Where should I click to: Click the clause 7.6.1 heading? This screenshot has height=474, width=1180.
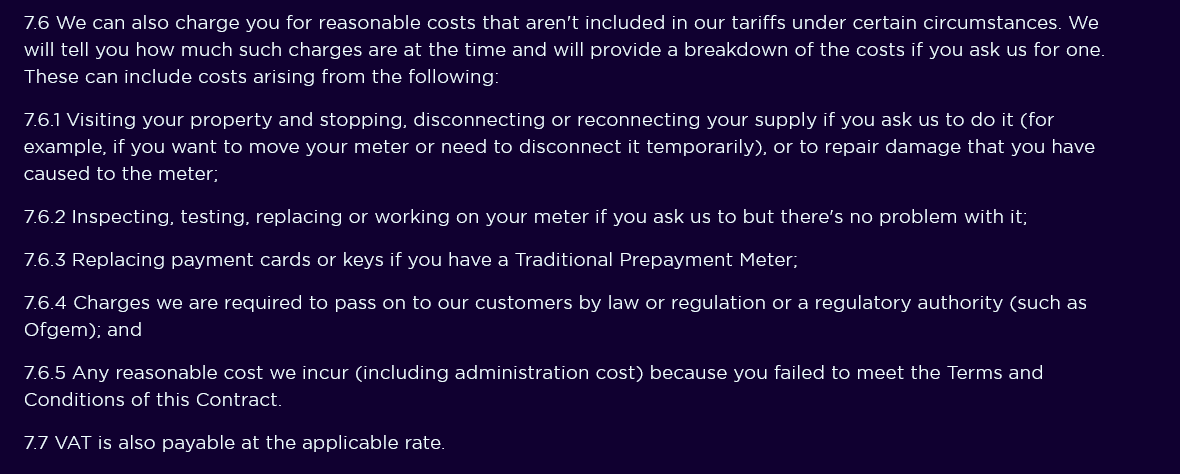(42, 120)
